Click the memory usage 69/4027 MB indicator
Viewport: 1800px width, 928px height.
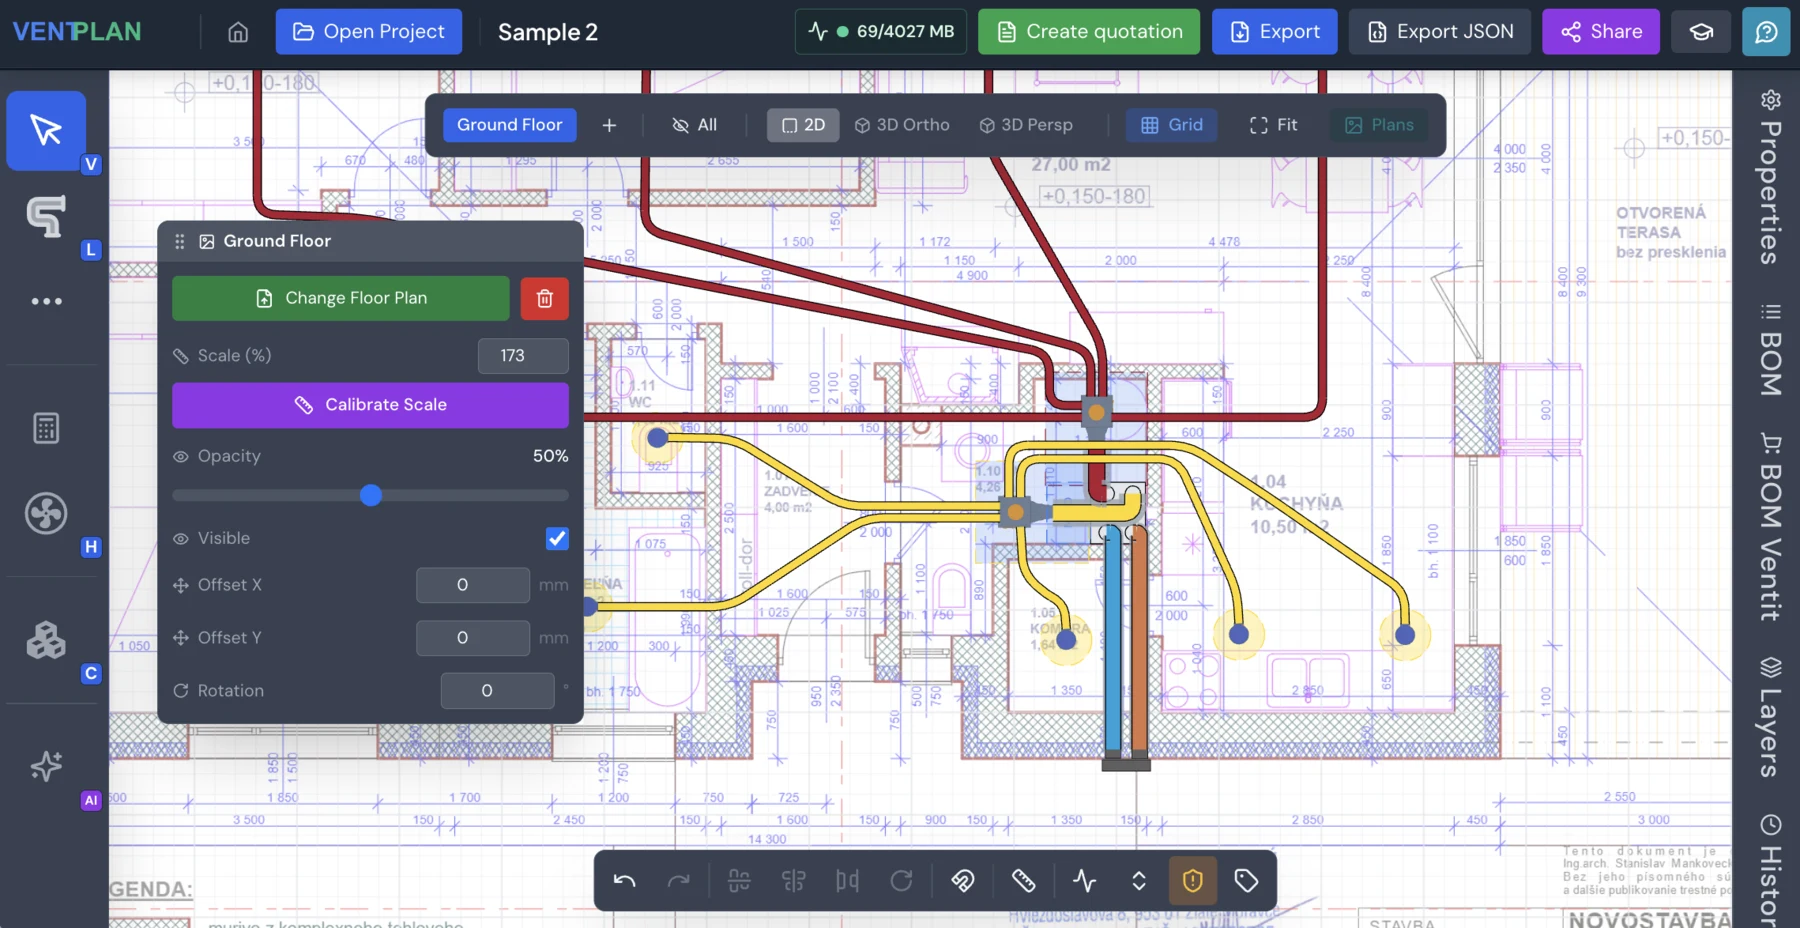pyautogui.click(x=881, y=32)
